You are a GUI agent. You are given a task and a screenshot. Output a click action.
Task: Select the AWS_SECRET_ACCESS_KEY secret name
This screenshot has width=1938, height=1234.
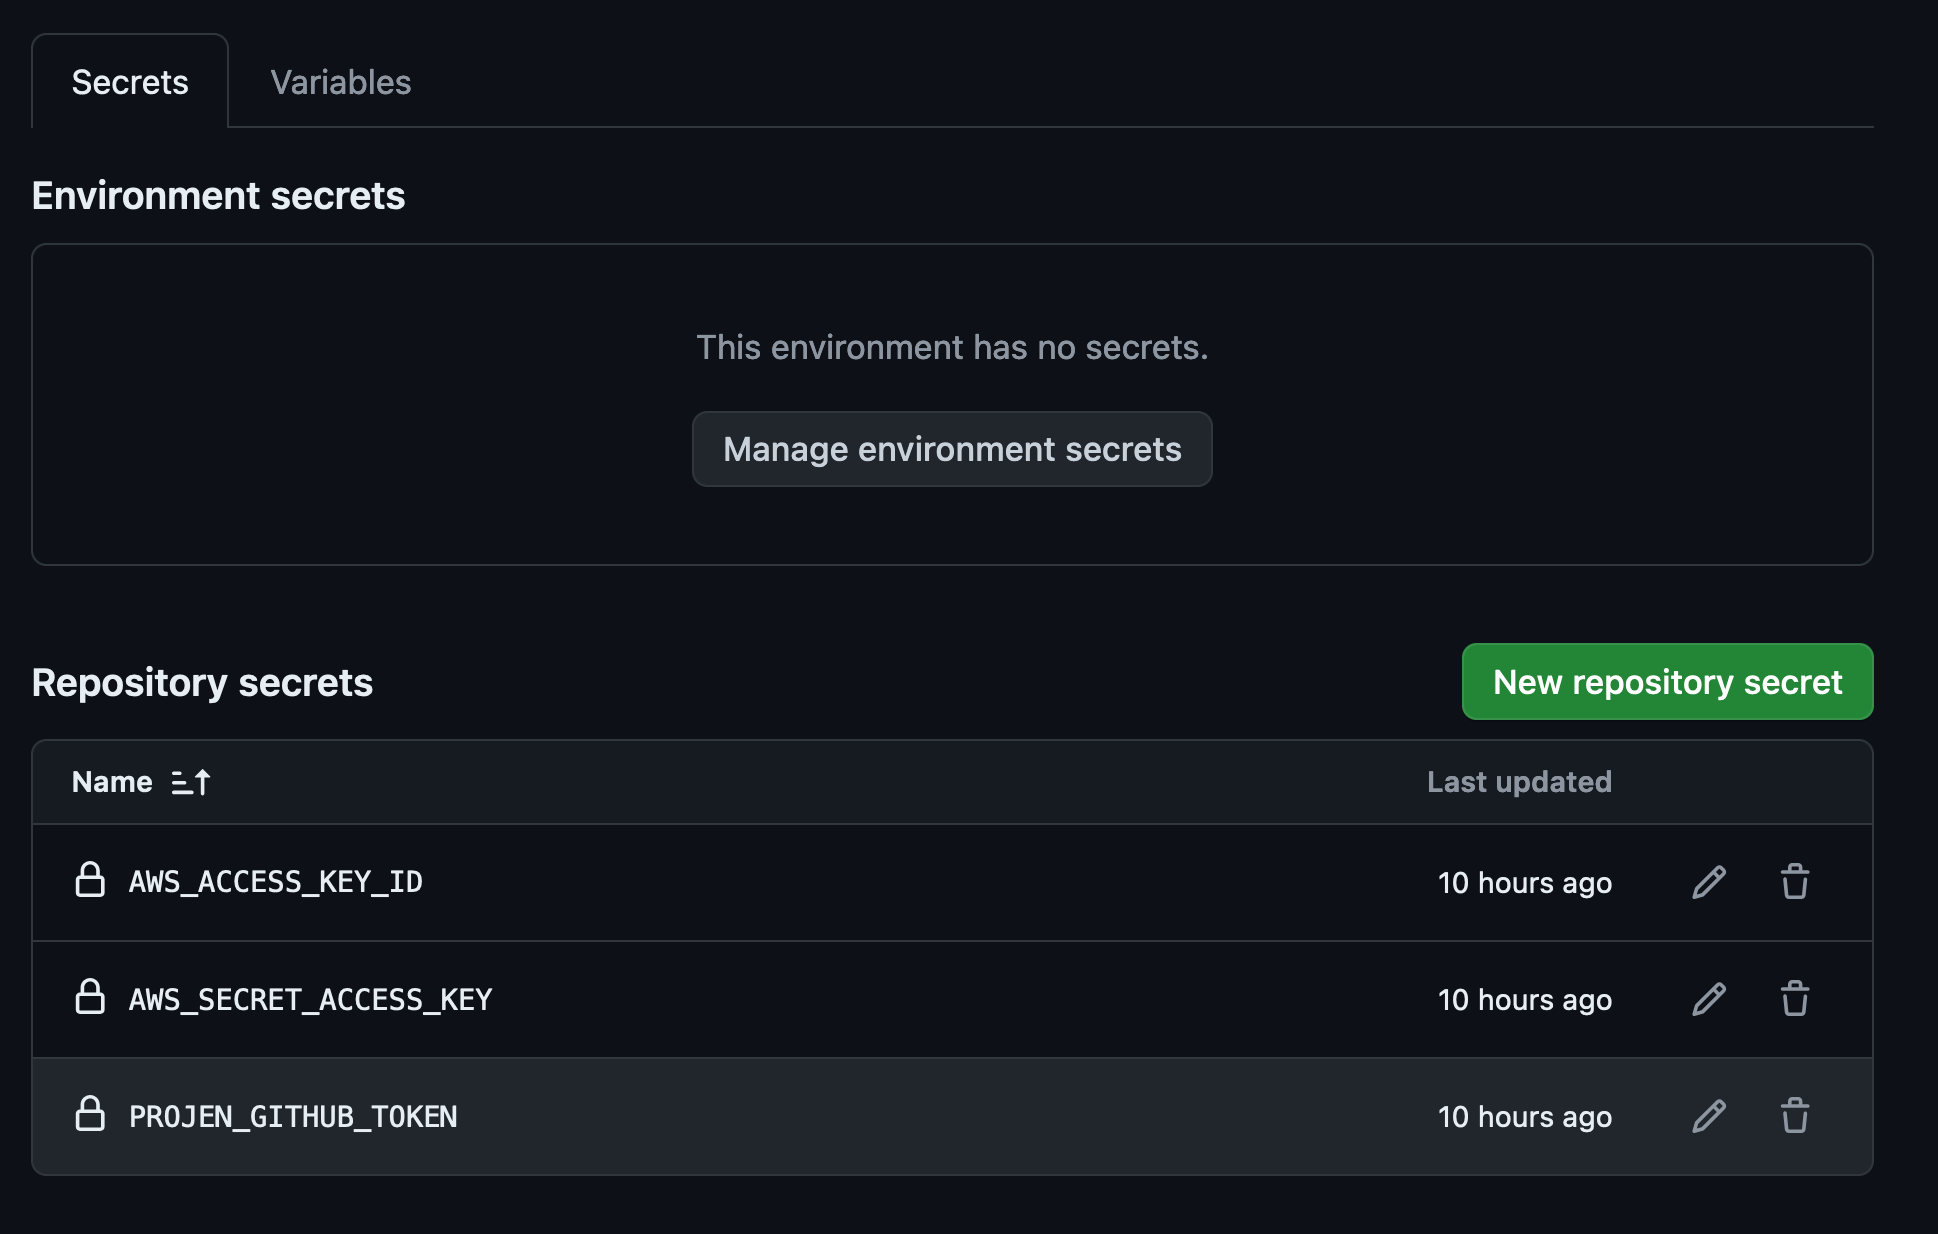tap(310, 999)
